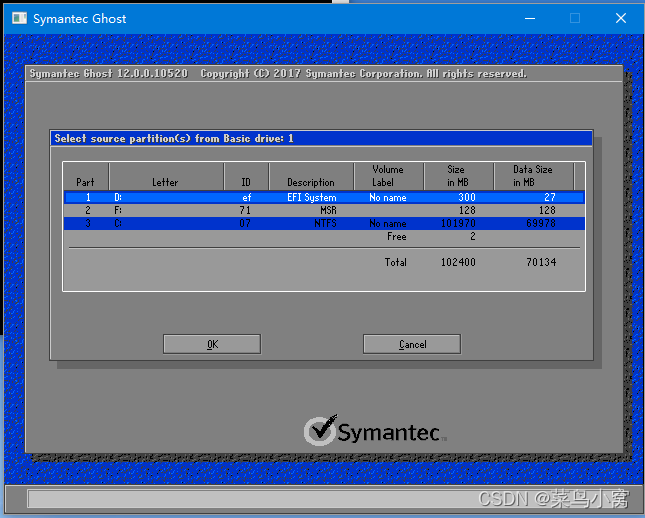This screenshot has width=645, height=518.
Task: Click the Data Size in MB header
Action: 532,176
